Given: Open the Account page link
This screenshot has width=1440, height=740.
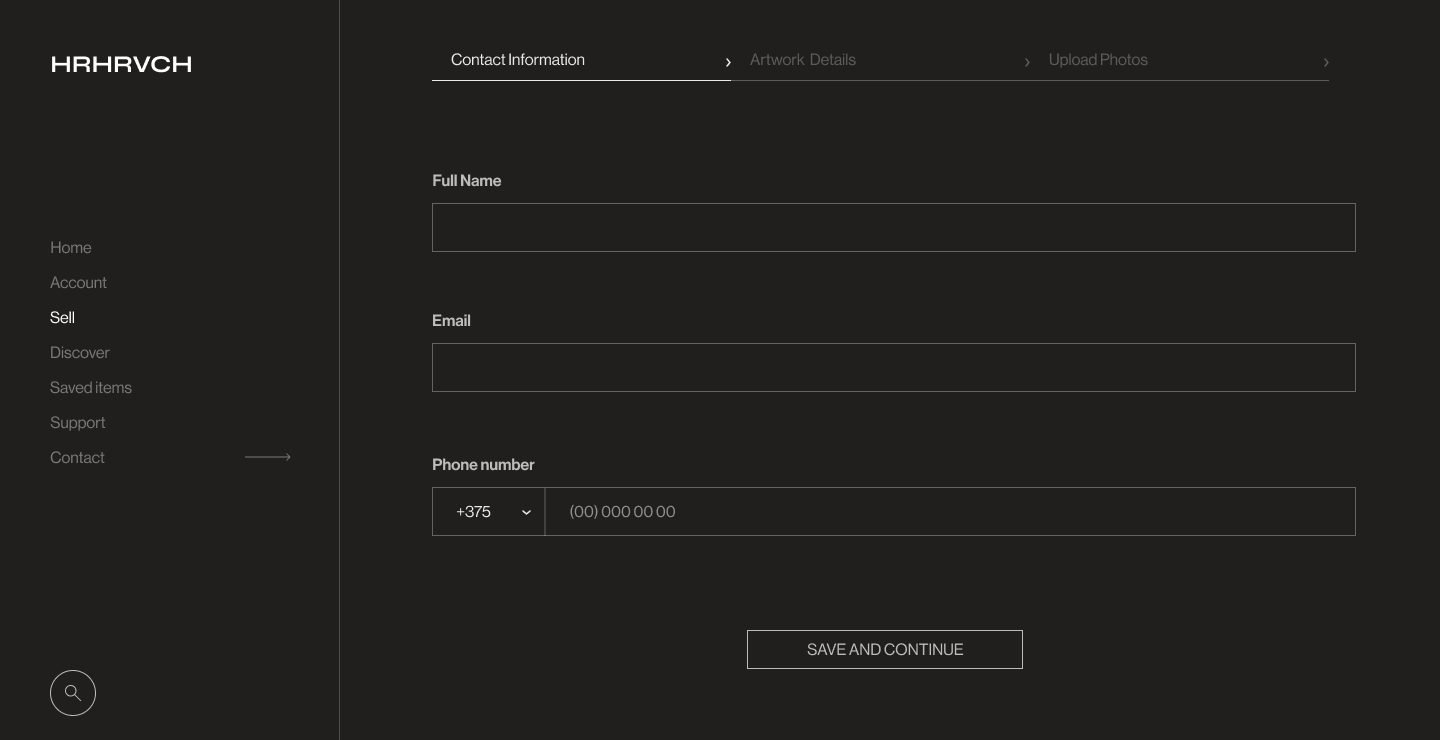Looking at the screenshot, I should tap(78, 282).
